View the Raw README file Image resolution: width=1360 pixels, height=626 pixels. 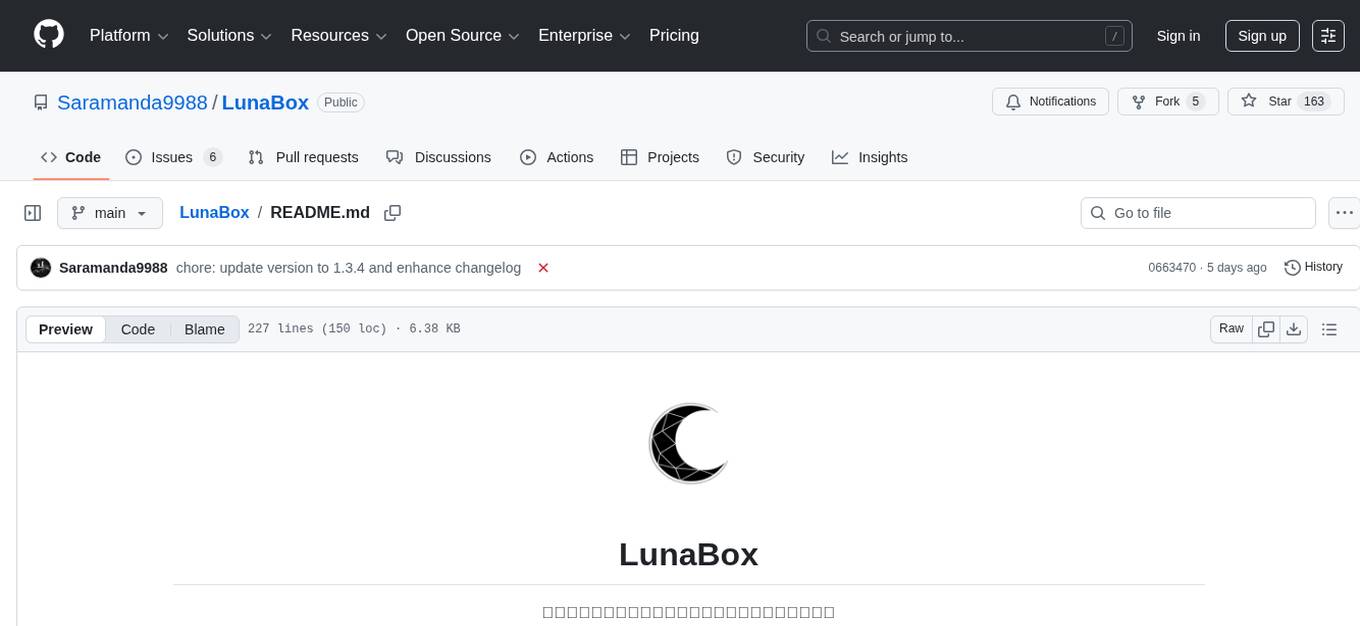point(1230,328)
